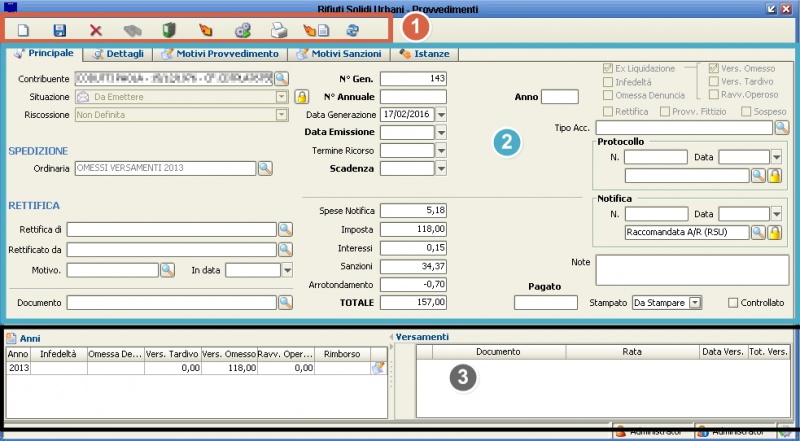Switch to the Dettagli tab

tap(117, 52)
